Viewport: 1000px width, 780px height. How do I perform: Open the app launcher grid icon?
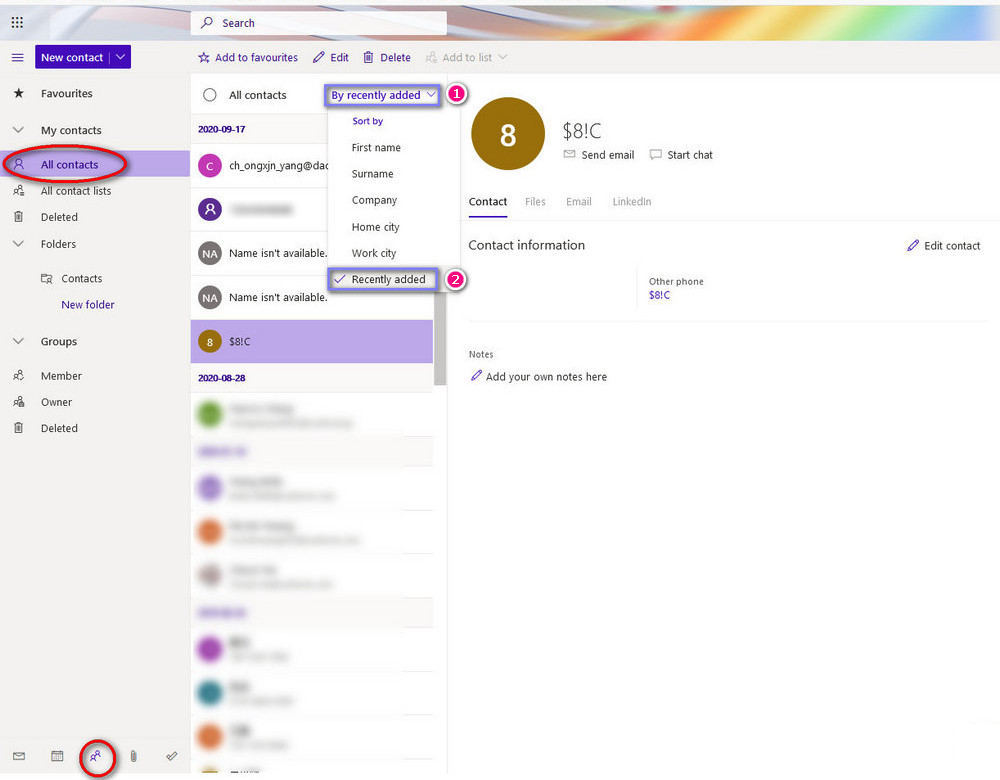pyautogui.click(x=17, y=23)
